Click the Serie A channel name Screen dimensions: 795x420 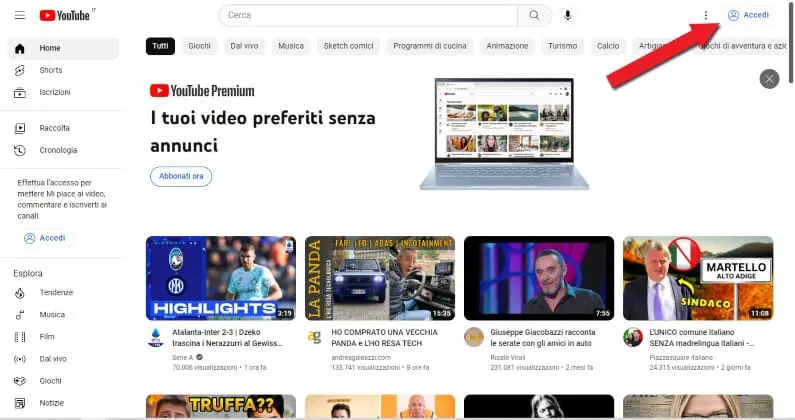click(x=183, y=357)
